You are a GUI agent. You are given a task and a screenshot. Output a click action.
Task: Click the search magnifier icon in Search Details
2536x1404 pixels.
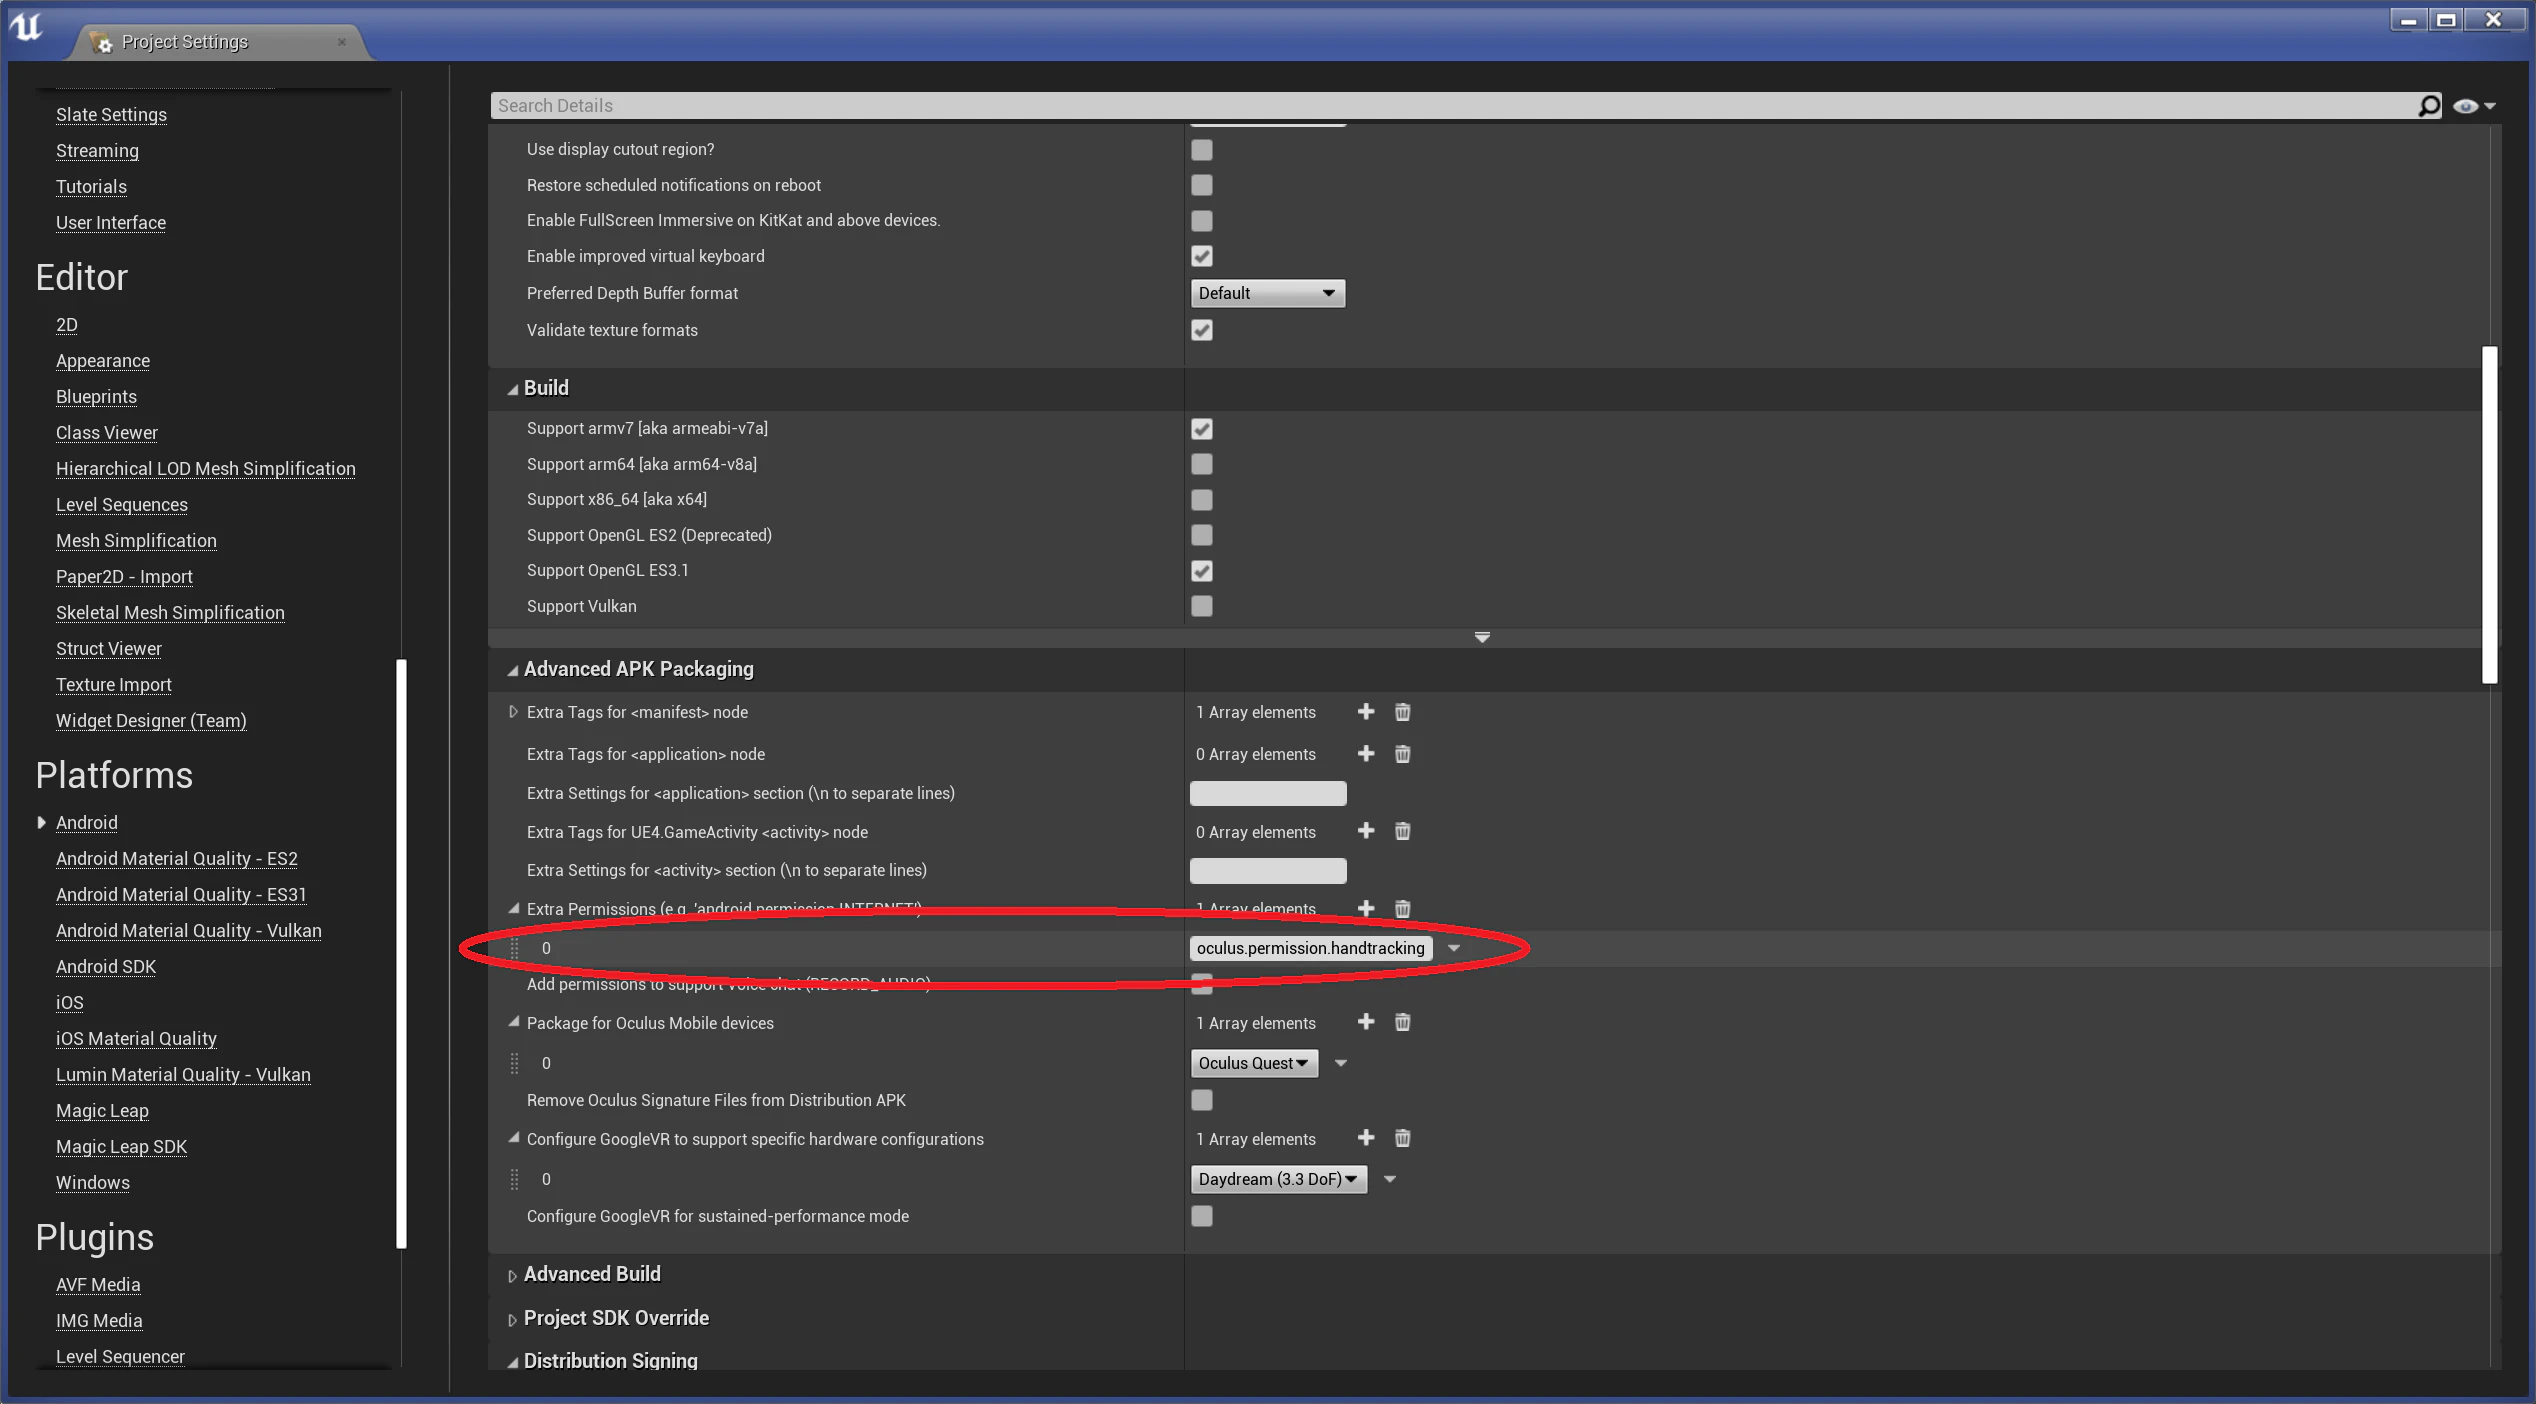(2429, 106)
